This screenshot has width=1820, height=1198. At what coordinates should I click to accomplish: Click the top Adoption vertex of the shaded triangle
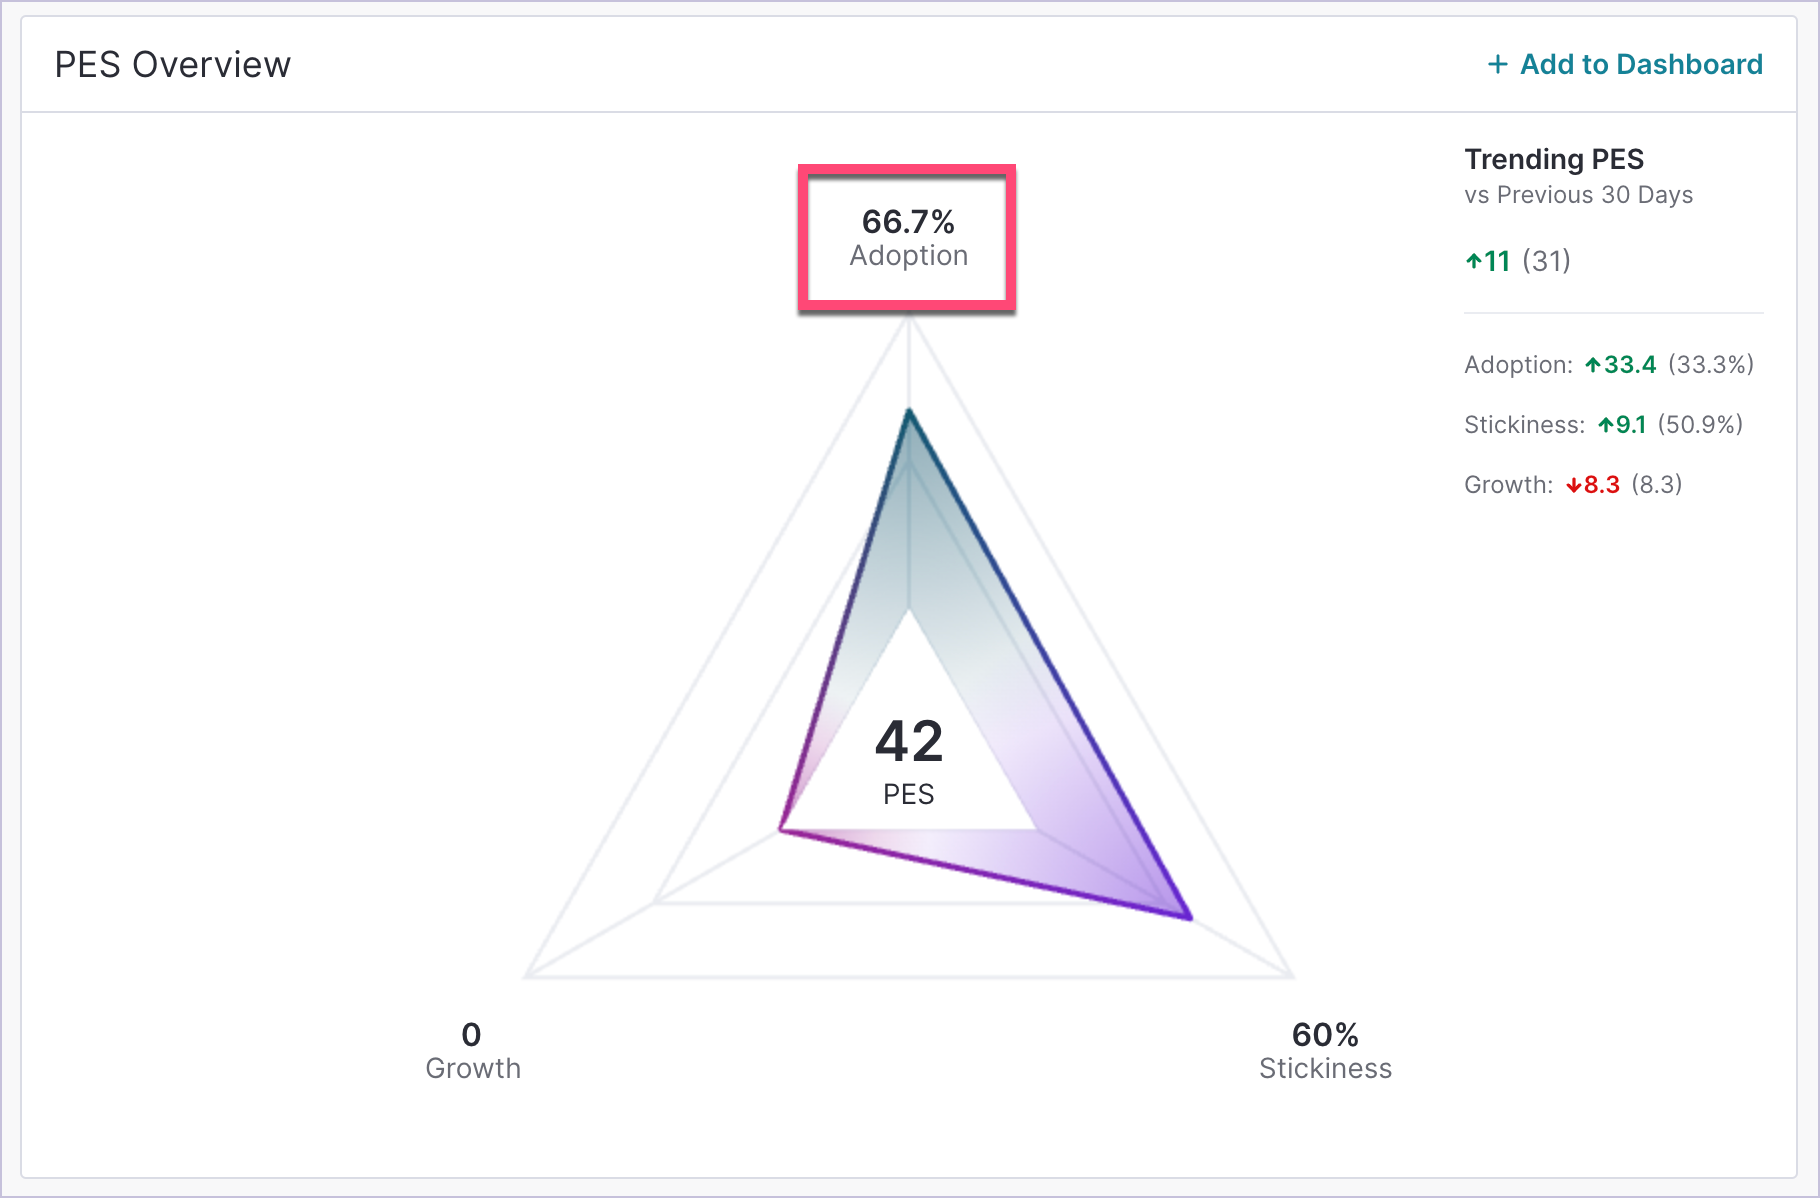pyautogui.click(x=908, y=411)
